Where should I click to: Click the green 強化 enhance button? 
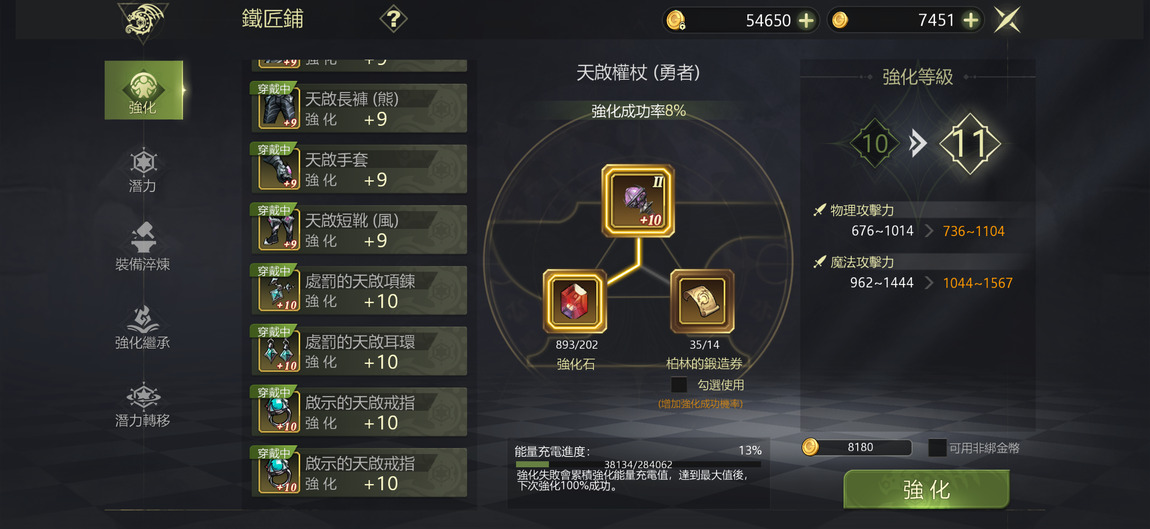tap(926, 489)
